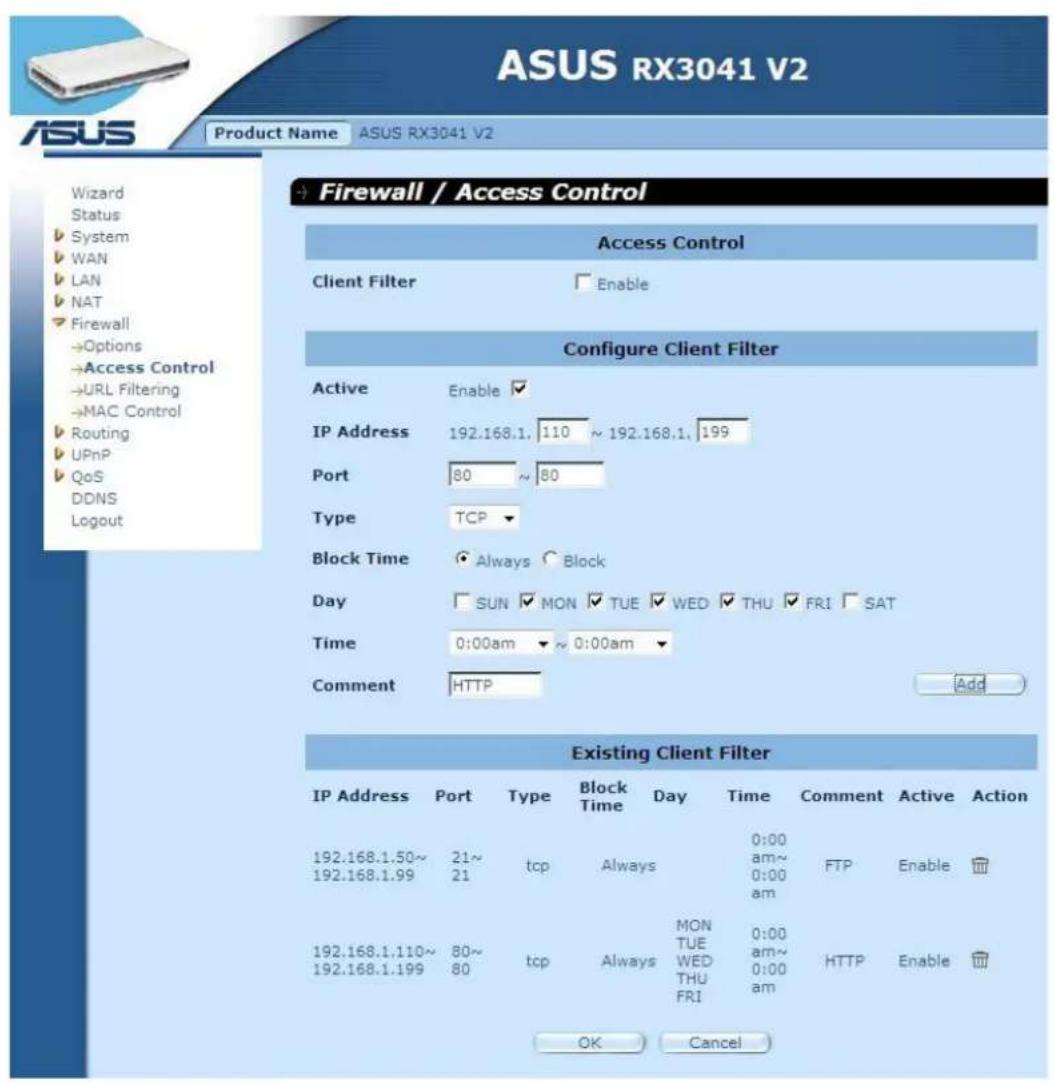This screenshot has width=1054, height=1084.
Task: Click the starting IP address field
Action: pos(563,432)
